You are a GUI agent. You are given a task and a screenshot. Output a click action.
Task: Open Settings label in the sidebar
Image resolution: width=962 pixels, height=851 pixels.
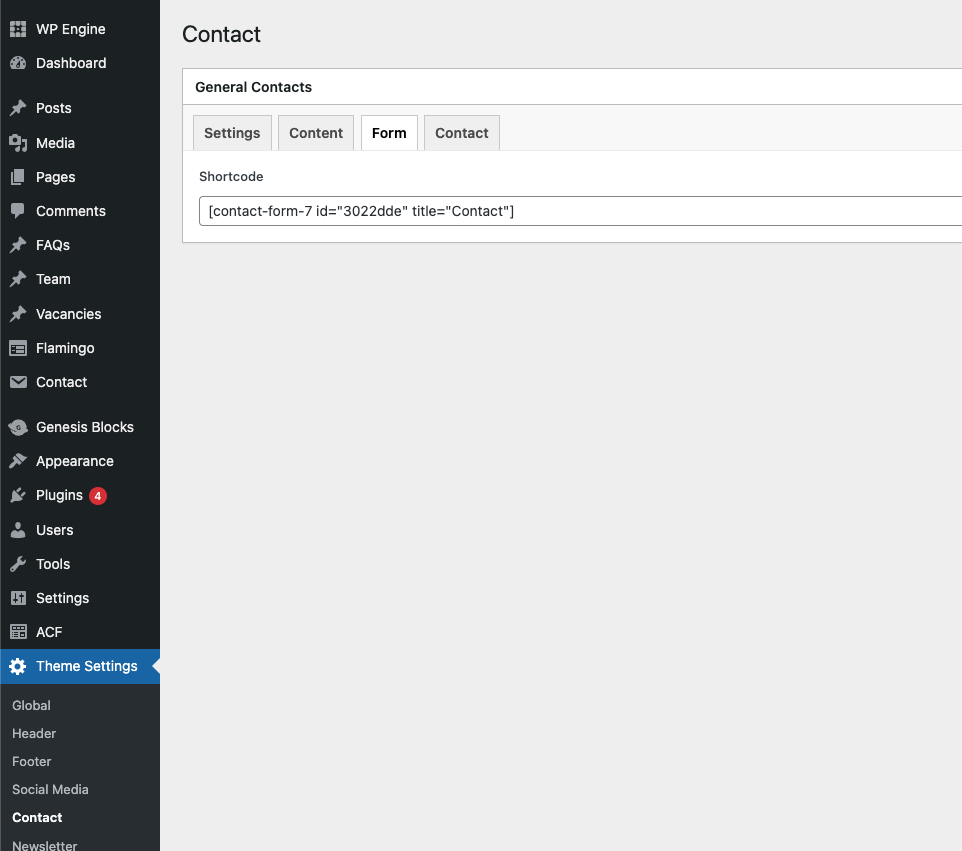pos(63,598)
